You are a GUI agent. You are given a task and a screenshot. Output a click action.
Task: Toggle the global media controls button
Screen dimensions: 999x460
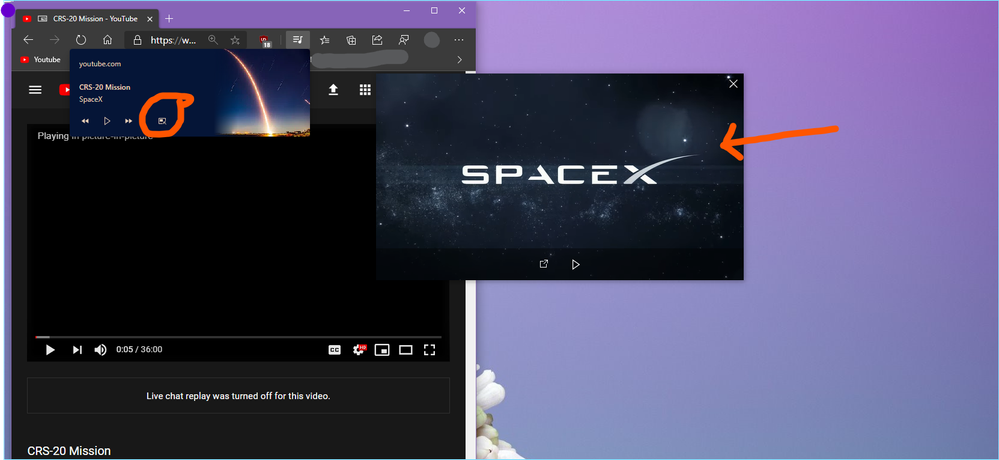point(298,40)
